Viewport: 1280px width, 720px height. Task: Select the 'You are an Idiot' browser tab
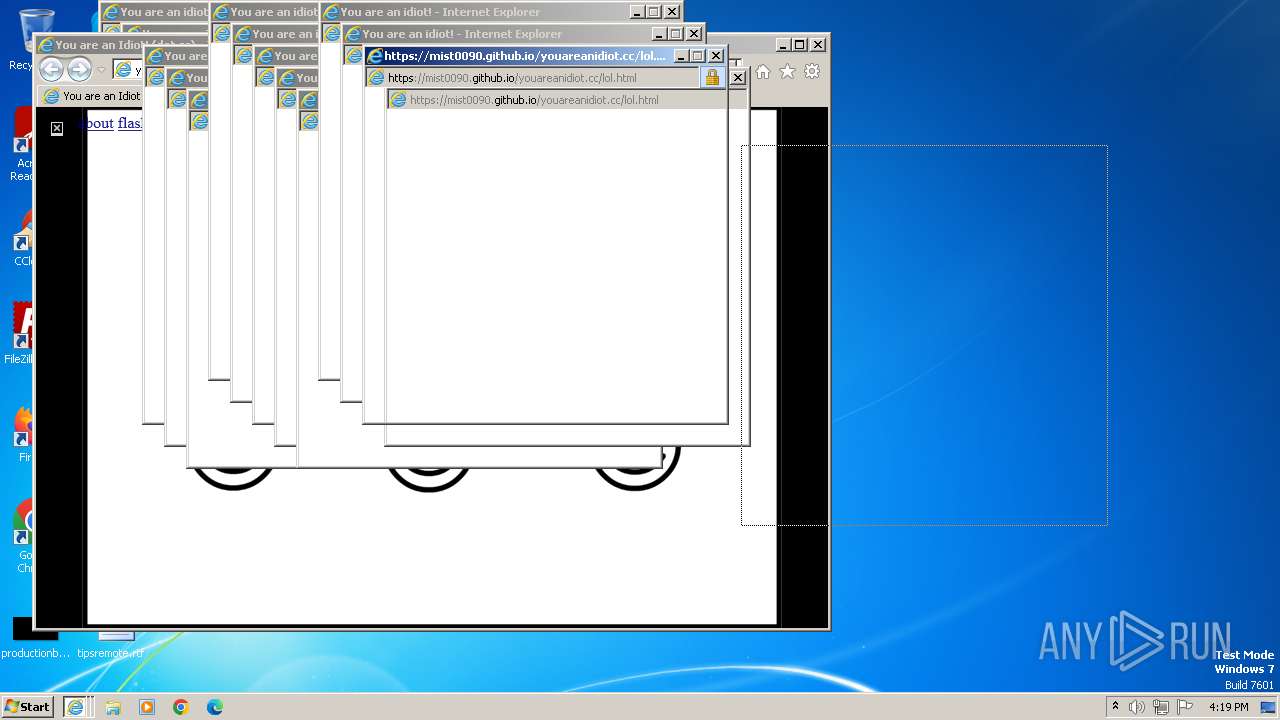(92, 96)
